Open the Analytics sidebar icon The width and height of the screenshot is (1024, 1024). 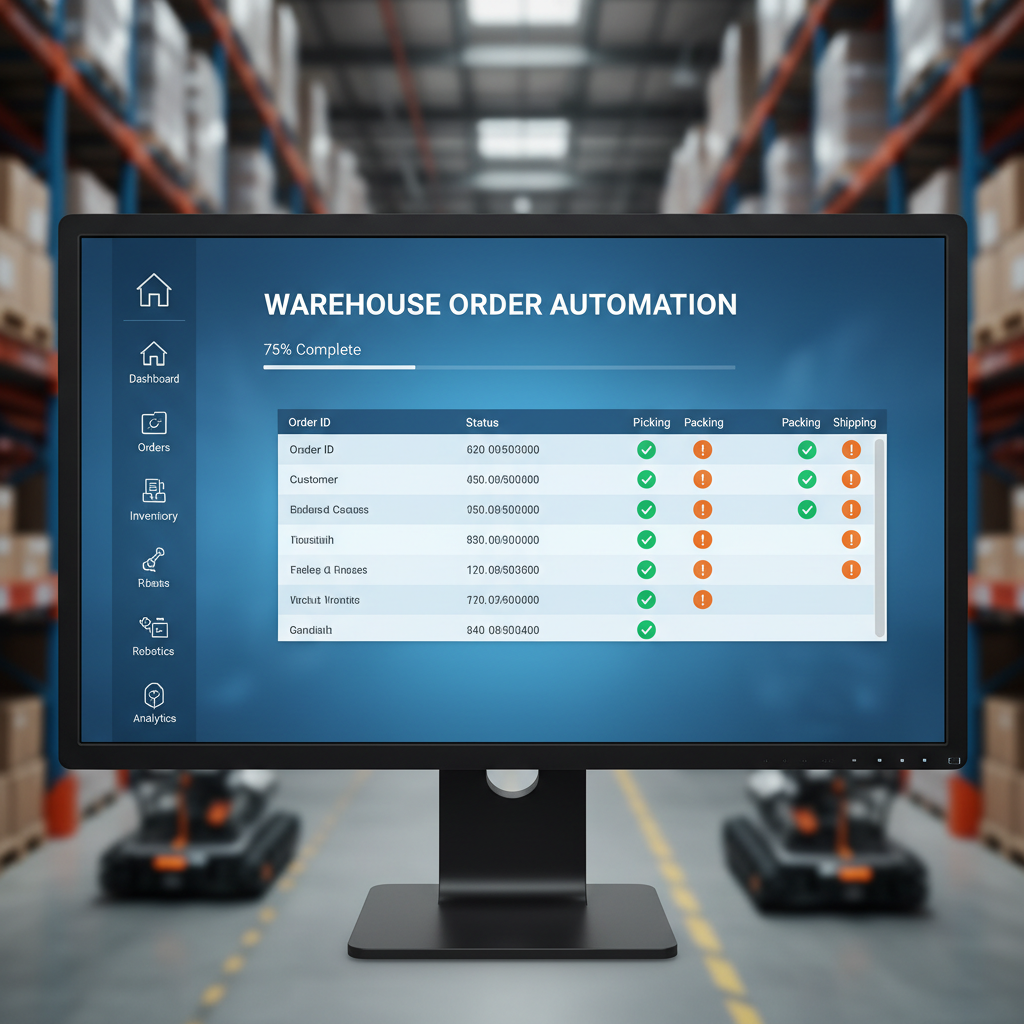pos(154,695)
